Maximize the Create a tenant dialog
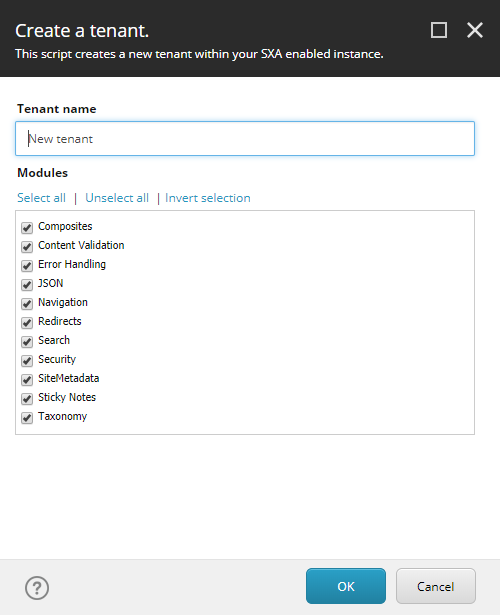Image resolution: width=500 pixels, height=615 pixels. tap(439, 30)
